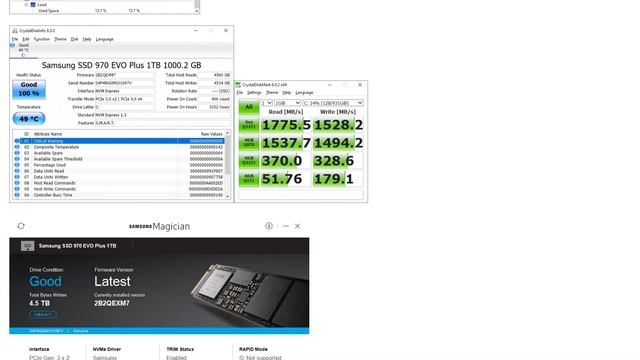
Task: Select the Host Write Commands row
Action: [x=118, y=189]
